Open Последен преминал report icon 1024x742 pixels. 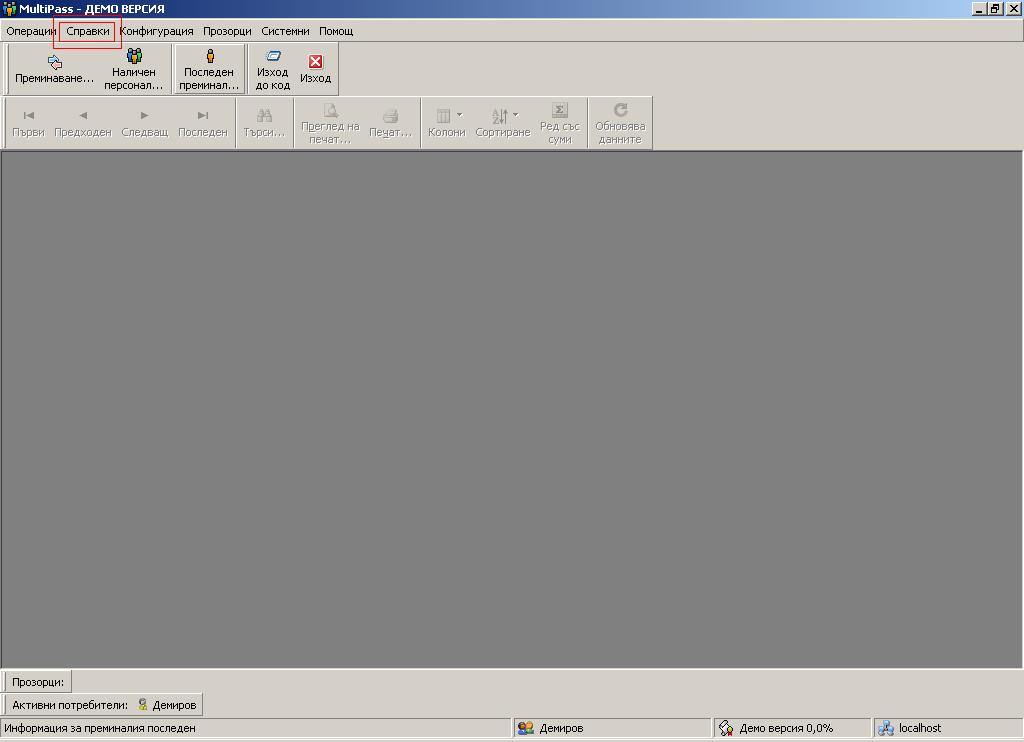[x=210, y=57]
